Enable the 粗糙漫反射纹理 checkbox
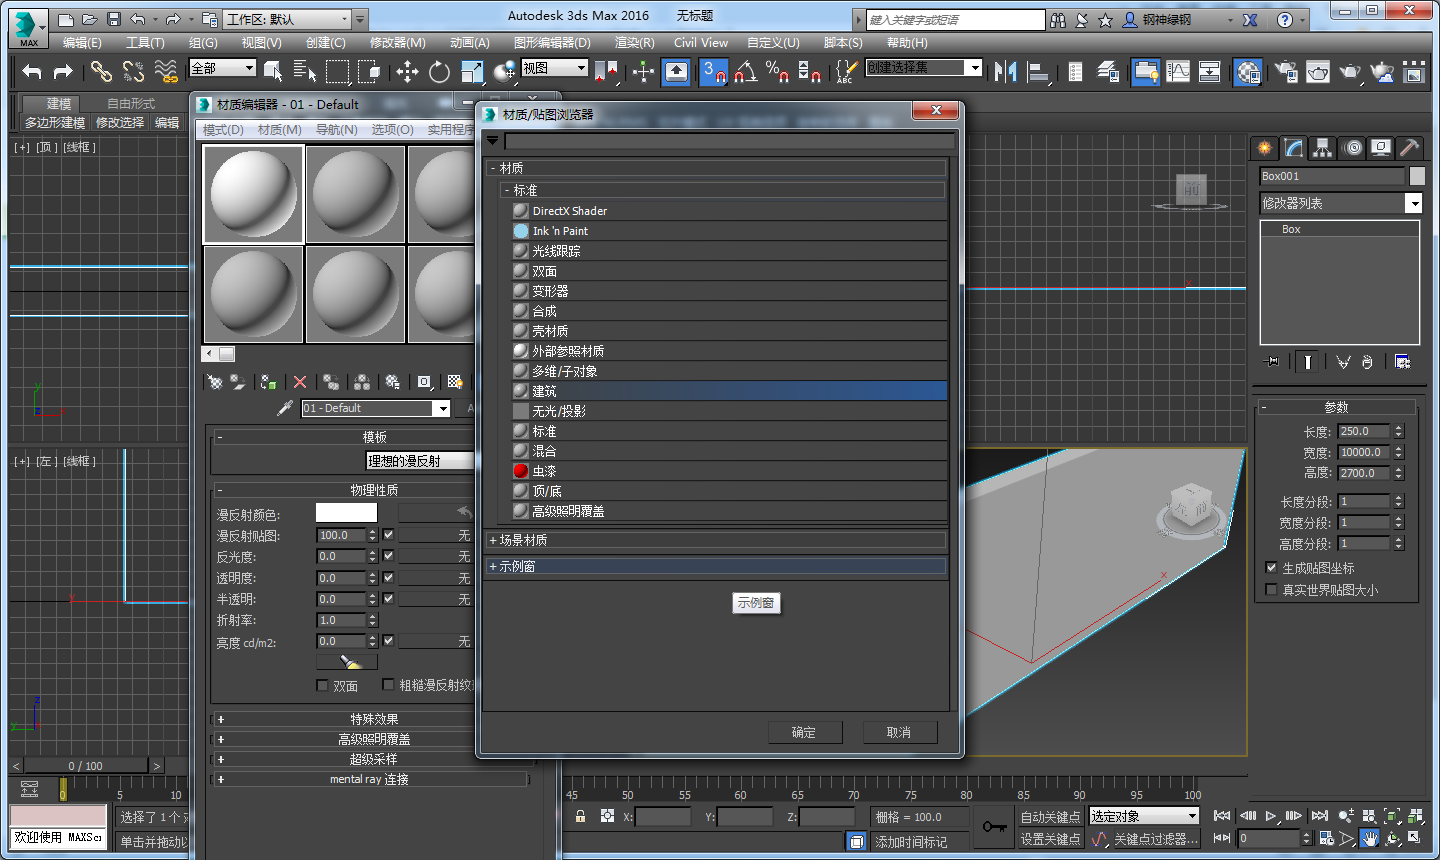The image size is (1440, 860). pos(388,685)
